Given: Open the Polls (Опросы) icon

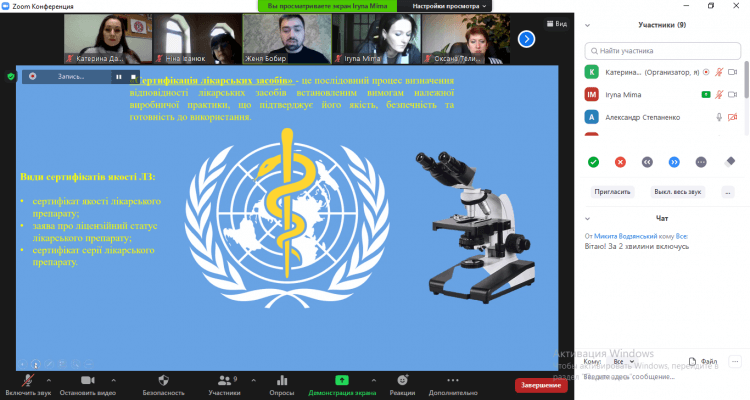Looking at the screenshot, I should pyautogui.click(x=281, y=380).
